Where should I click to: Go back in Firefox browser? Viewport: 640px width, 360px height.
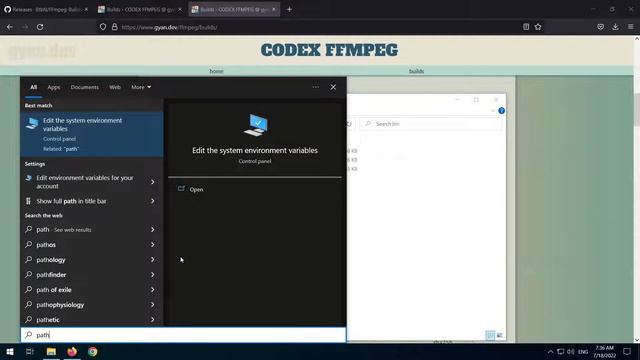click(x=10, y=27)
